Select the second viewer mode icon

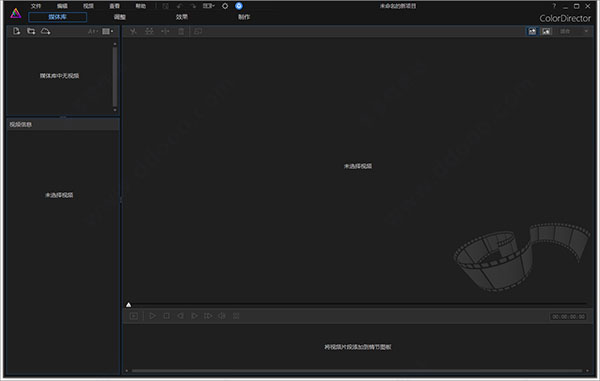(x=546, y=31)
